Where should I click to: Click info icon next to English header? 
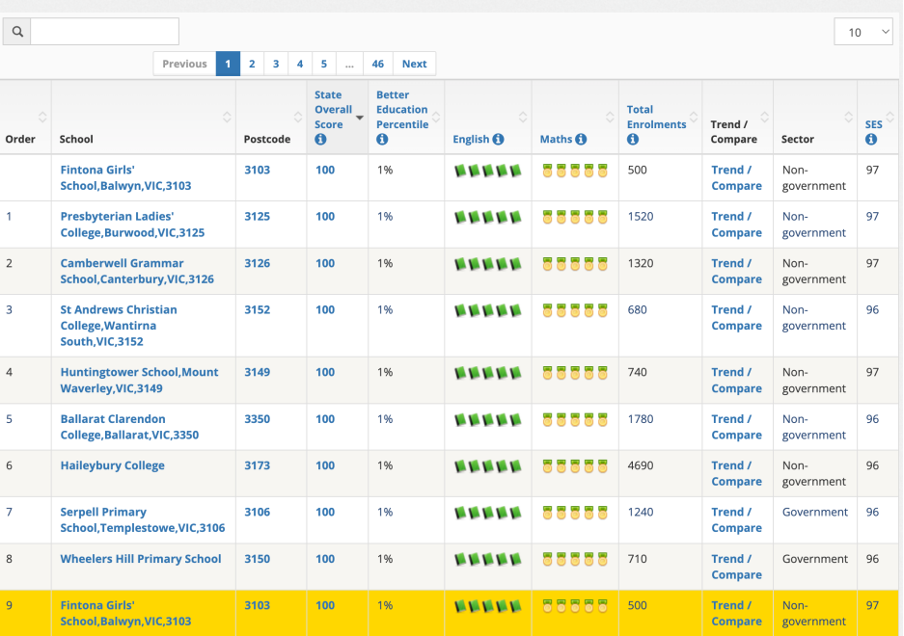click(498, 140)
